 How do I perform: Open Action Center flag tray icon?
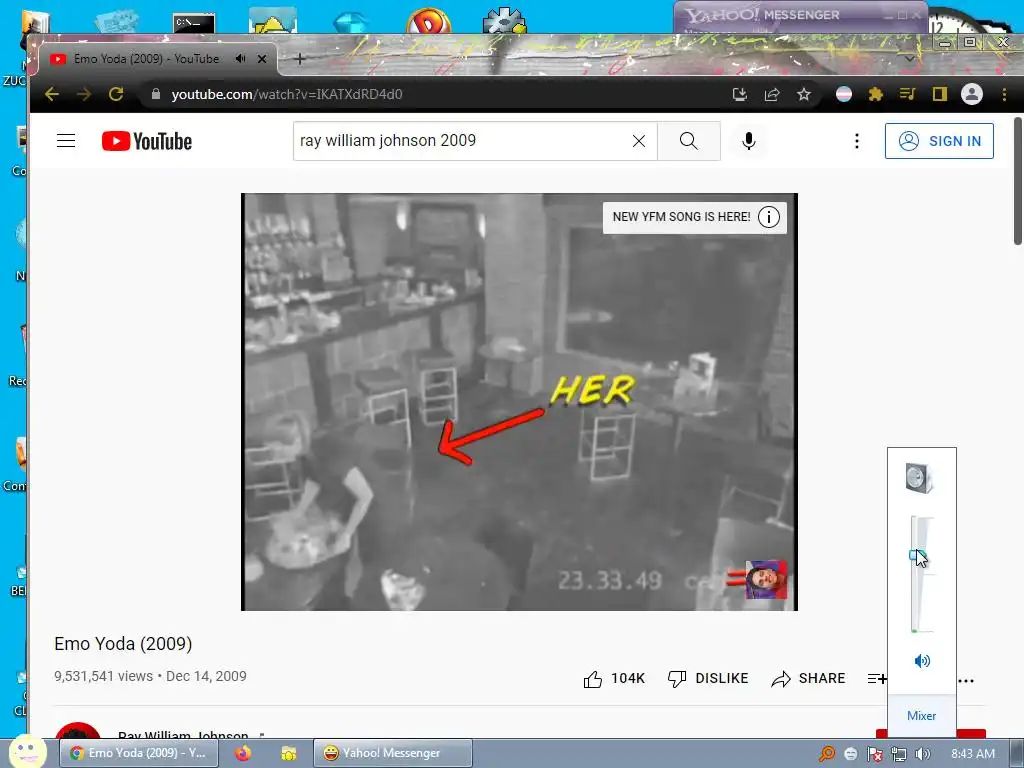click(x=874, y=754)
